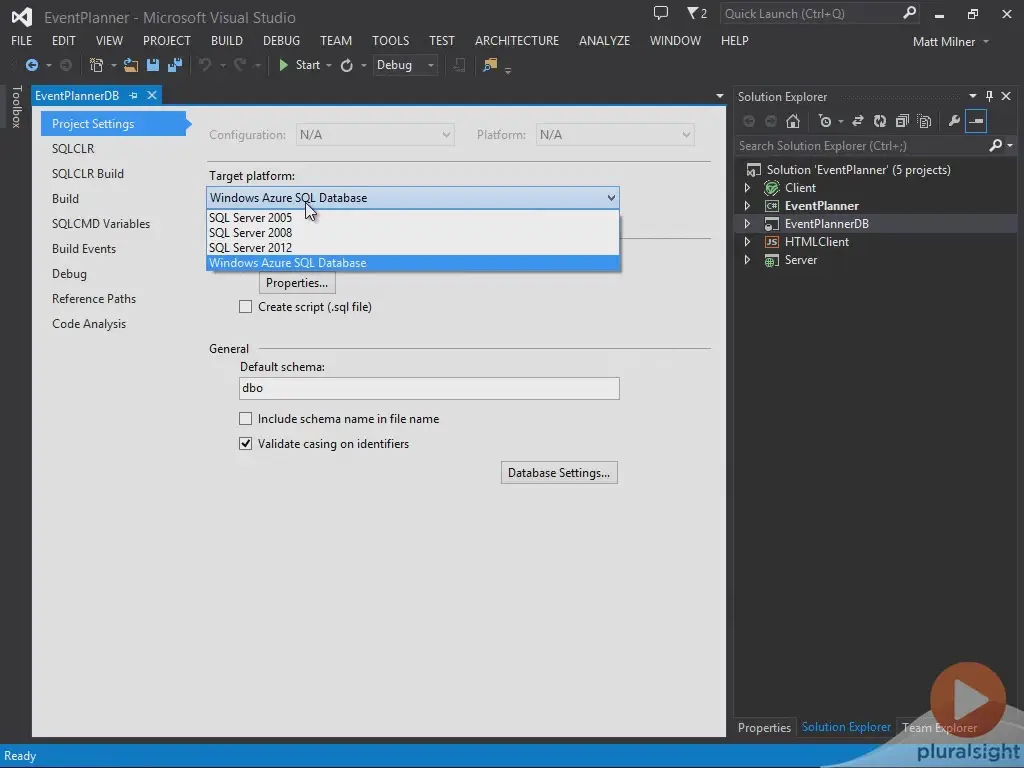This screenshot has width=1024, height=768.
Task: Open the Properties tab at panel bottom
Action: (764, 728)
